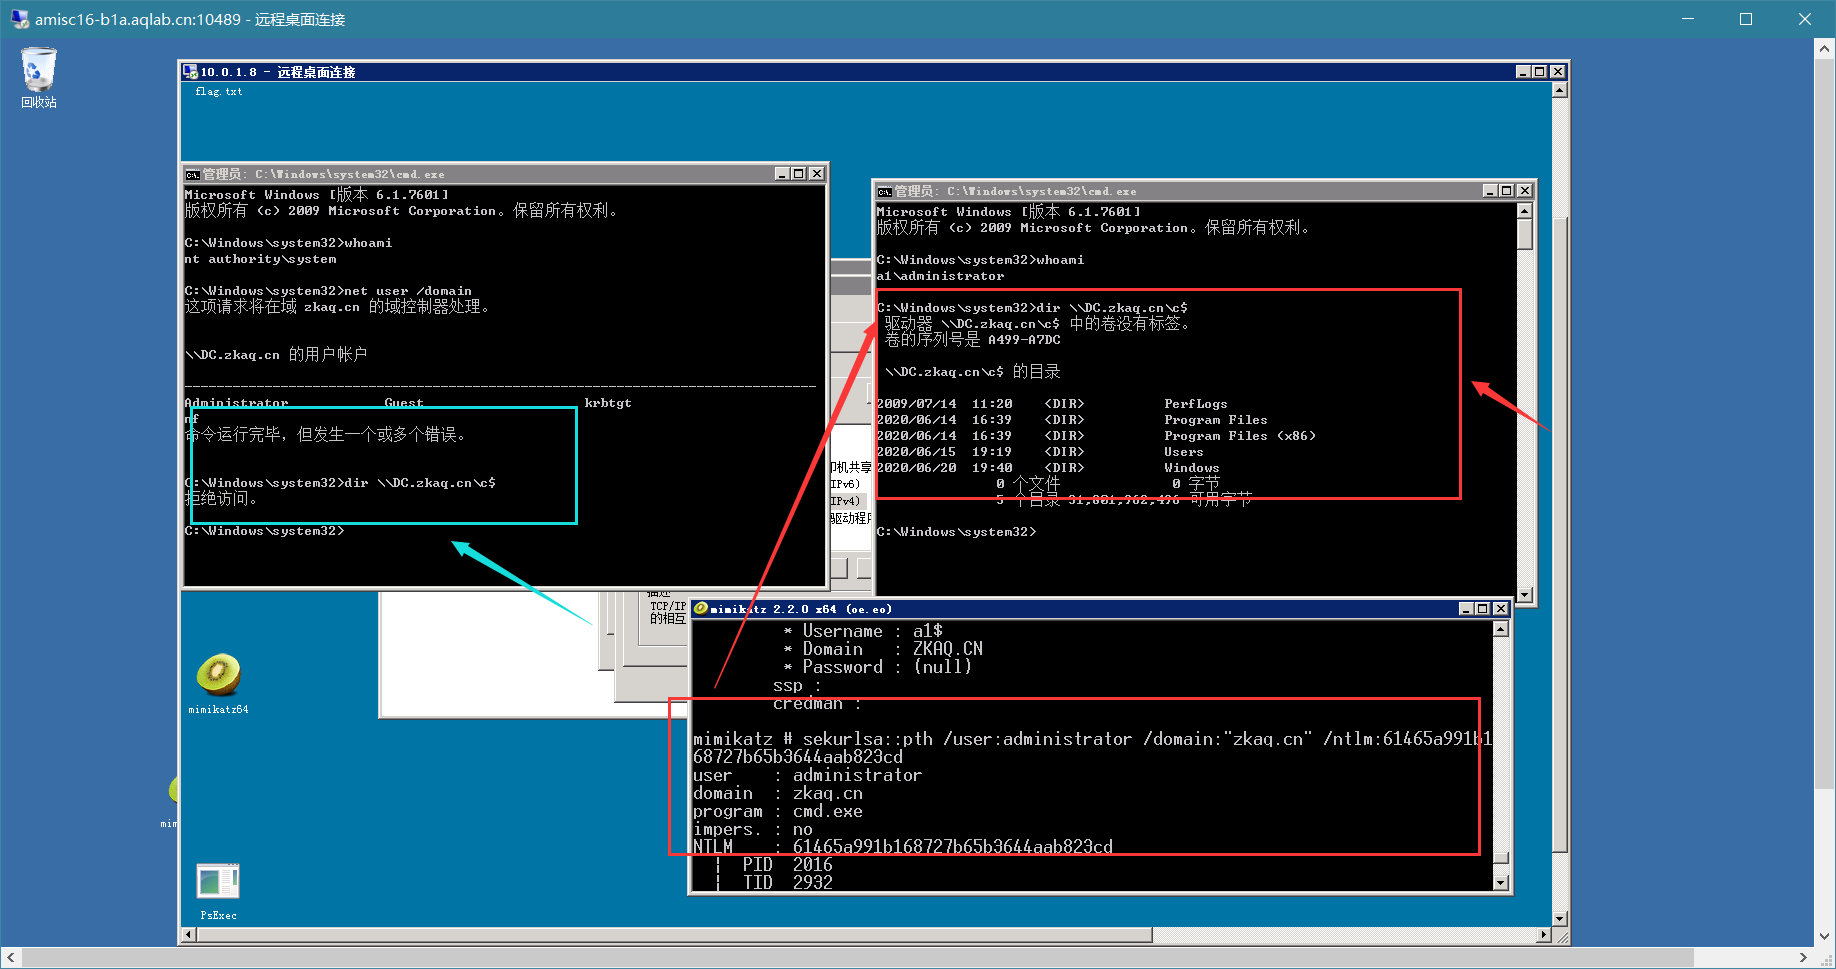Click the left cmd window title icon

192,174
